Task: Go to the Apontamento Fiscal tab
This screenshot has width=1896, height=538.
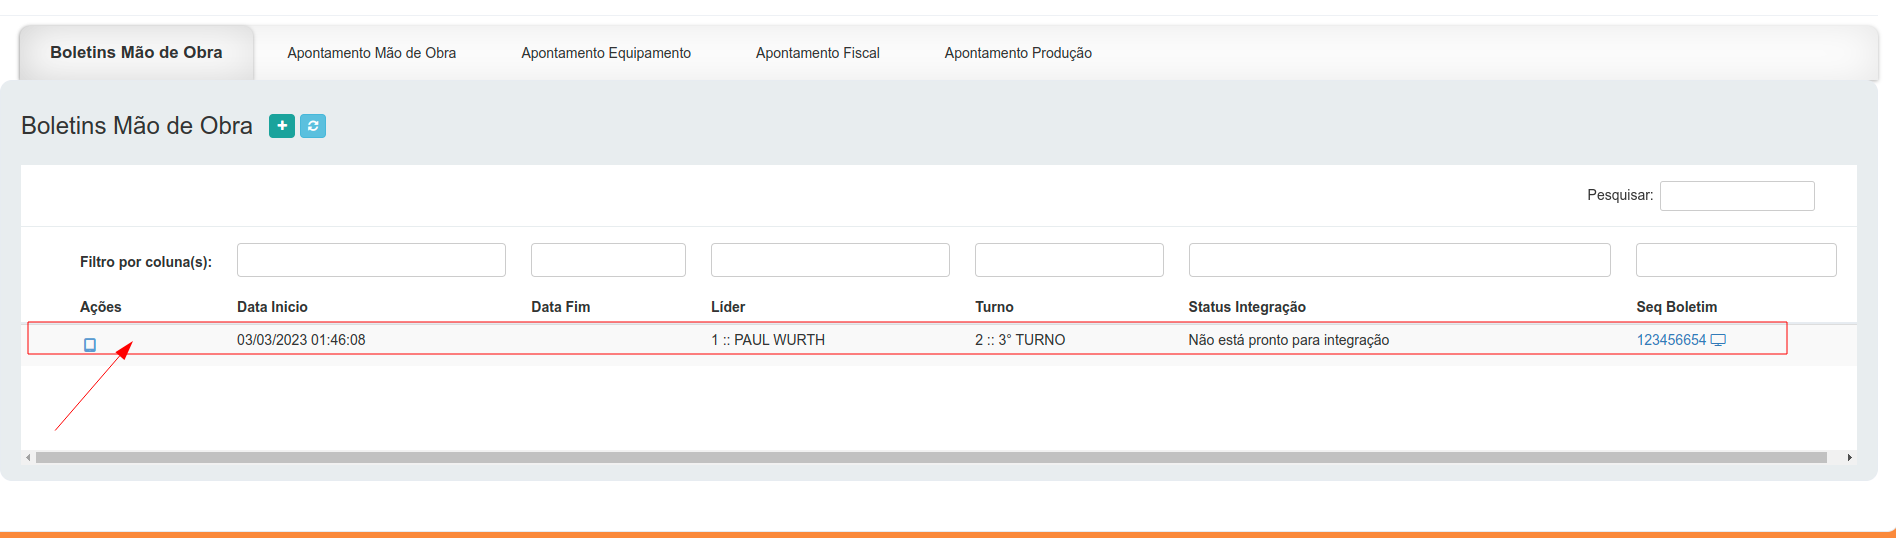Action: click(x=817, y=53)
